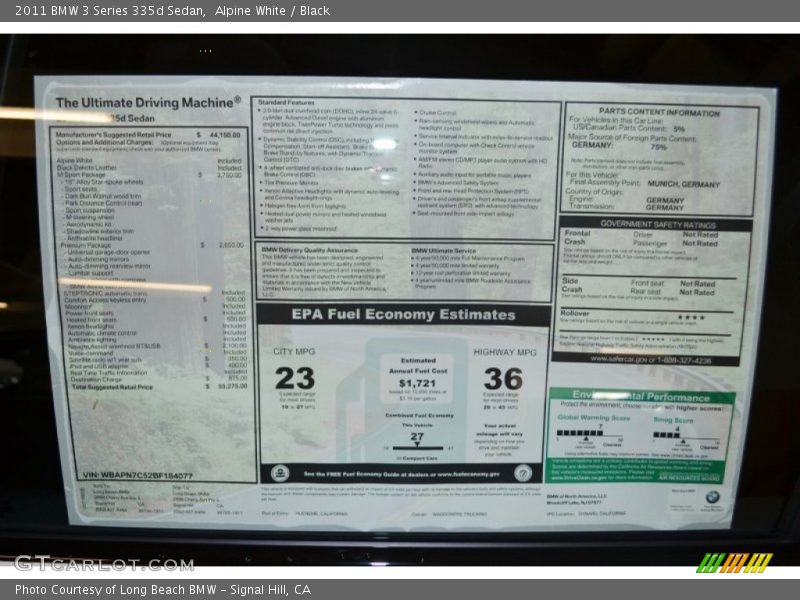This screenshot has width=800, height=600.
Task: Click the colored stripes logo in the bottom corner
Action: point(734,563)
